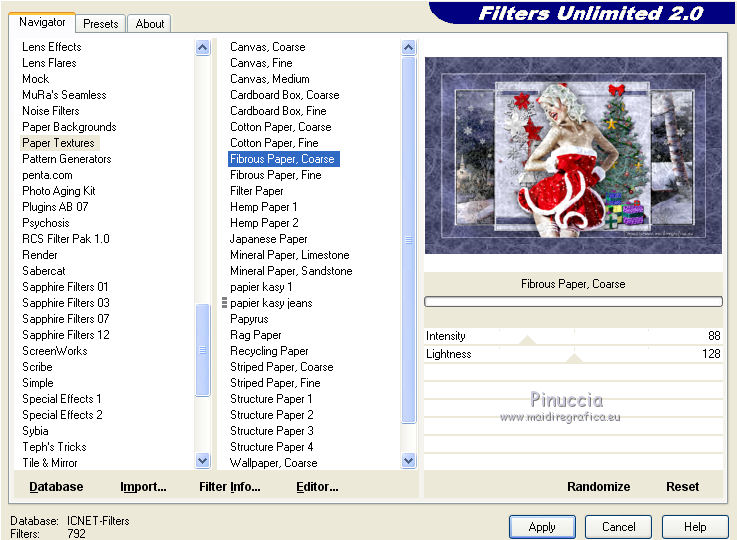The width and height of the screenshot is (737, 540).
Task: Choose the Canvas, Medium filter
Action: tap(270, 79)
